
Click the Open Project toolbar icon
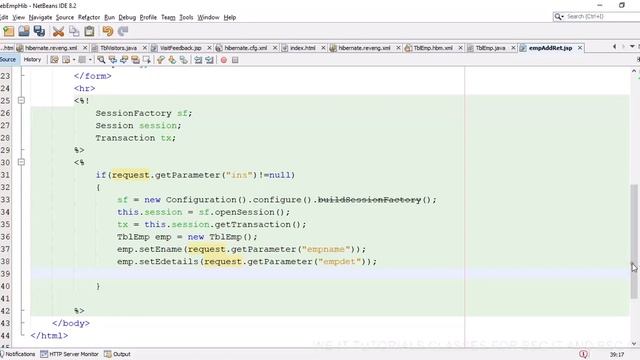(x=24, y=31)
